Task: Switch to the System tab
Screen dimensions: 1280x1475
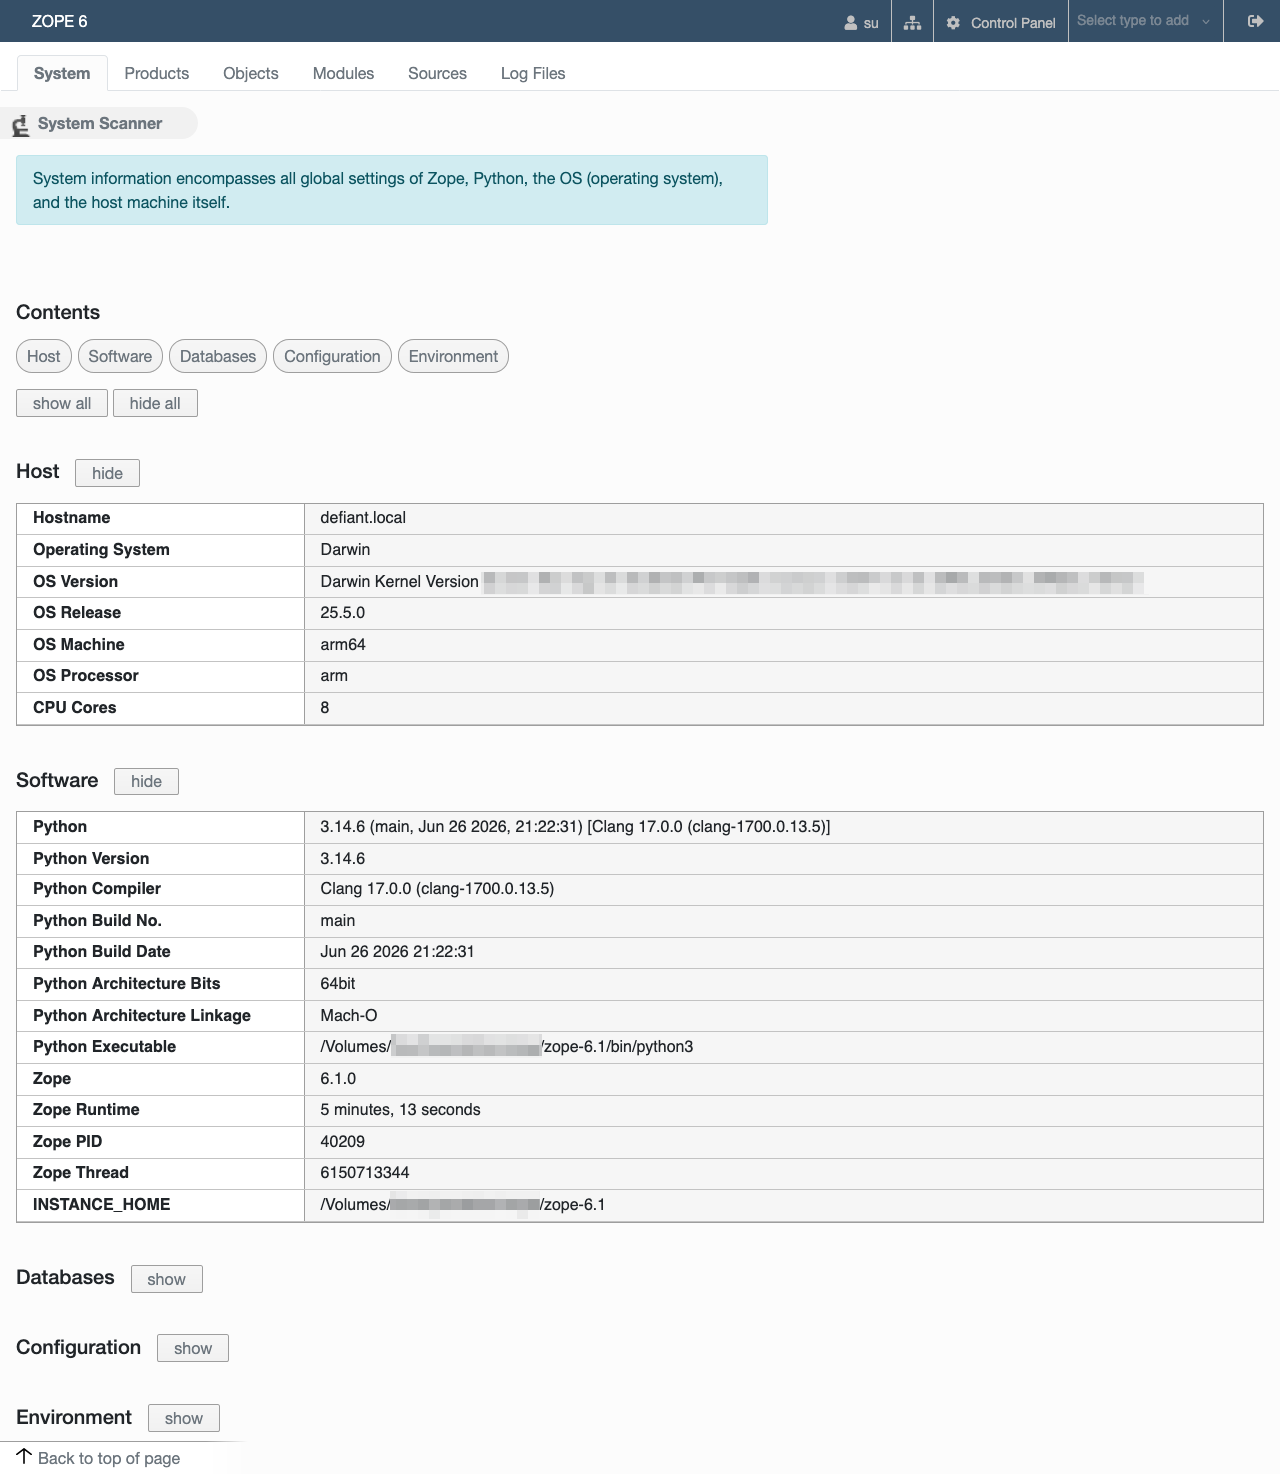Action: point(62,73)
